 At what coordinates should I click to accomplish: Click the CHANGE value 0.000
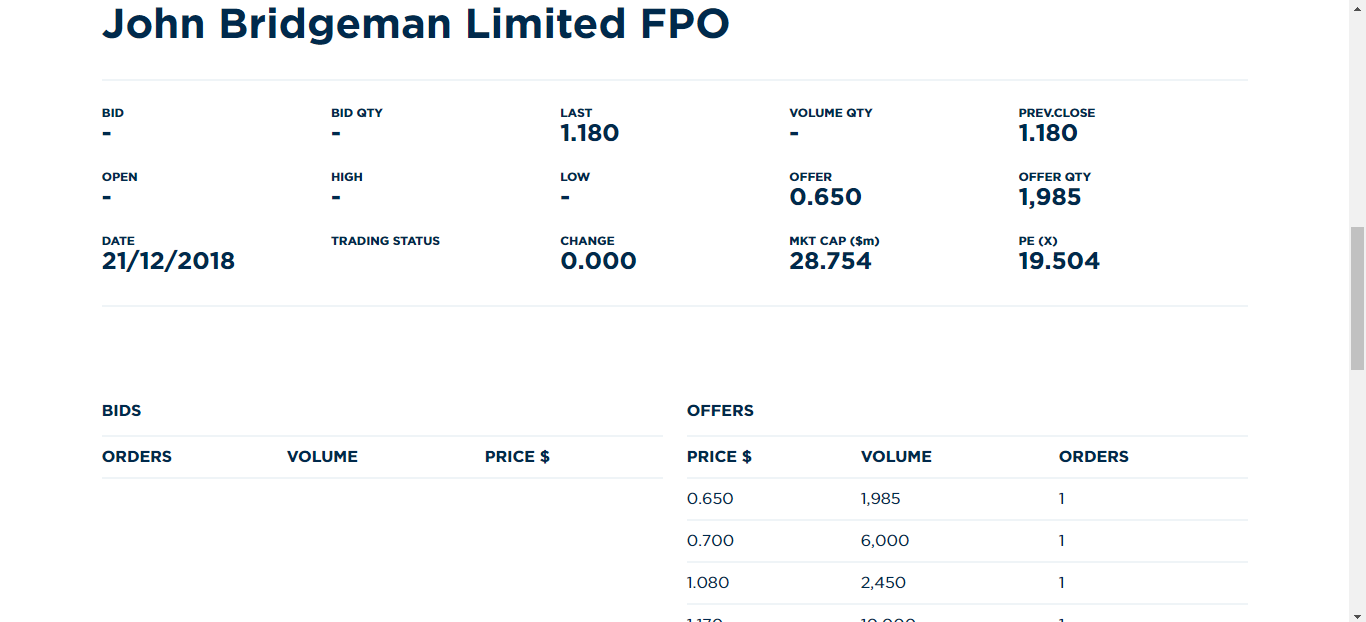[x=598, y=261]
